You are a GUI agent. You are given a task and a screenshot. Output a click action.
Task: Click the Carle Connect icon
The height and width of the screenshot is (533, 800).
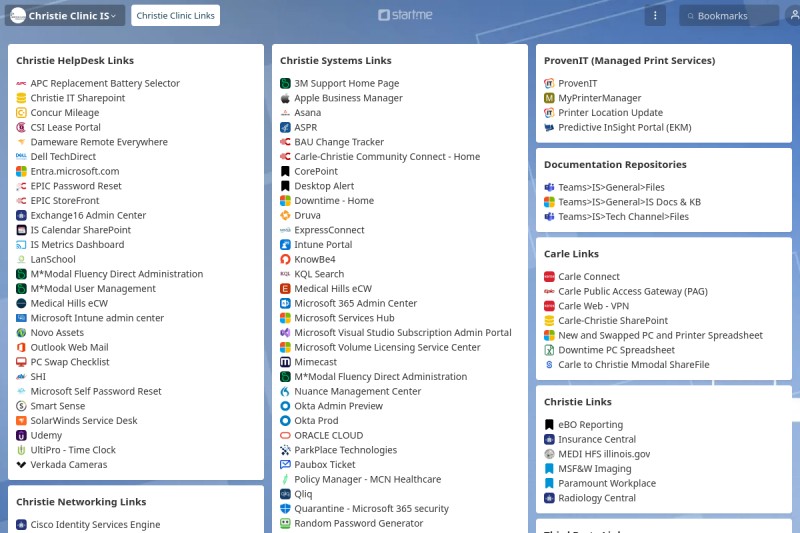click(x=549, y=276)
